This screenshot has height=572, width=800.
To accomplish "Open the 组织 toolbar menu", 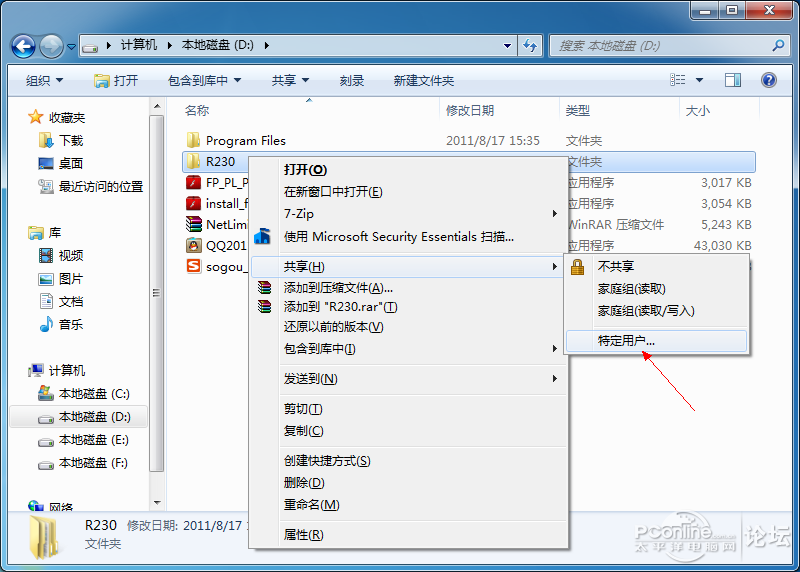I will tap(44, 81).
